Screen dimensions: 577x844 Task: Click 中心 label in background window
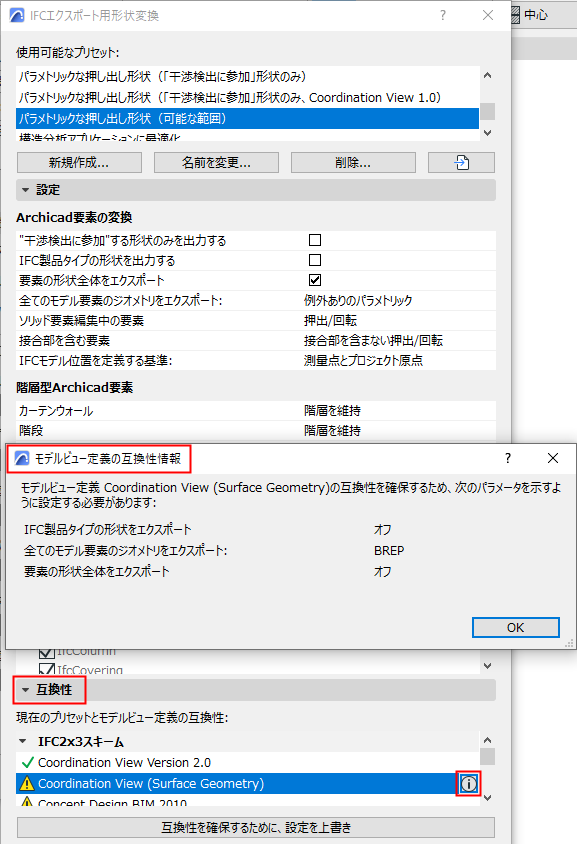coord(536,15)
